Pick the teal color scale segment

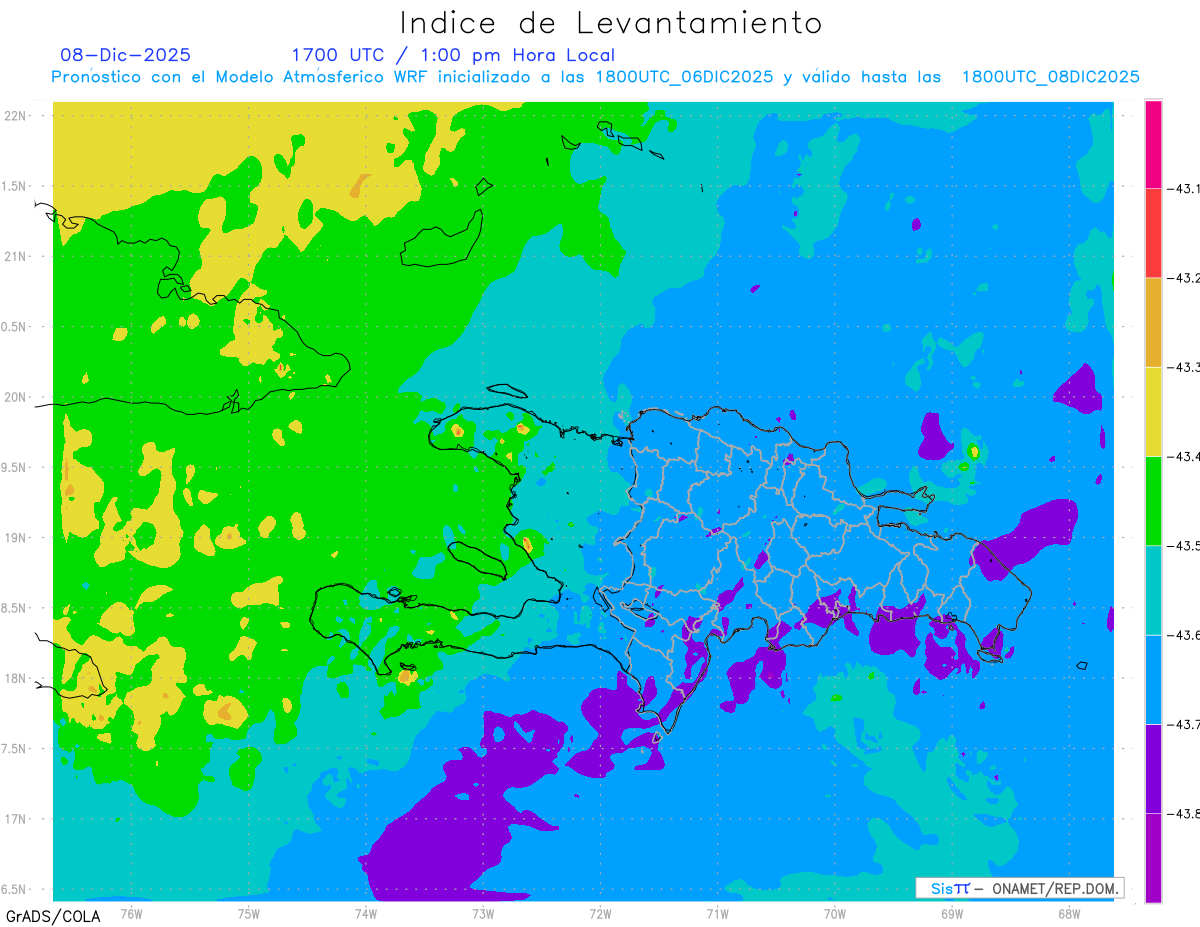(1153, 589)
